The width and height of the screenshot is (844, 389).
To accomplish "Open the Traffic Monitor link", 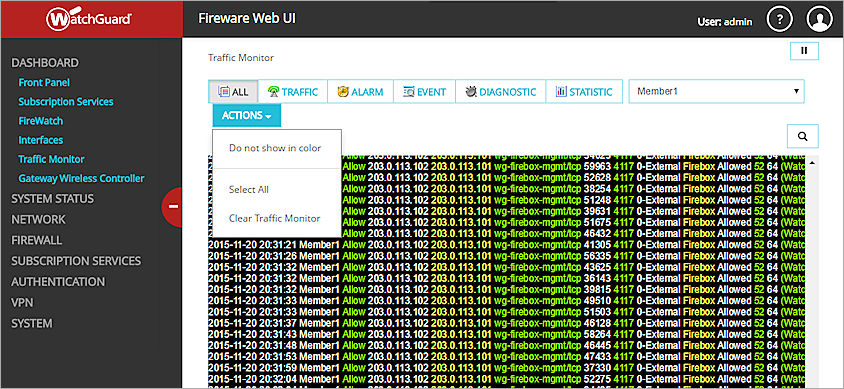I will point(51,159).
